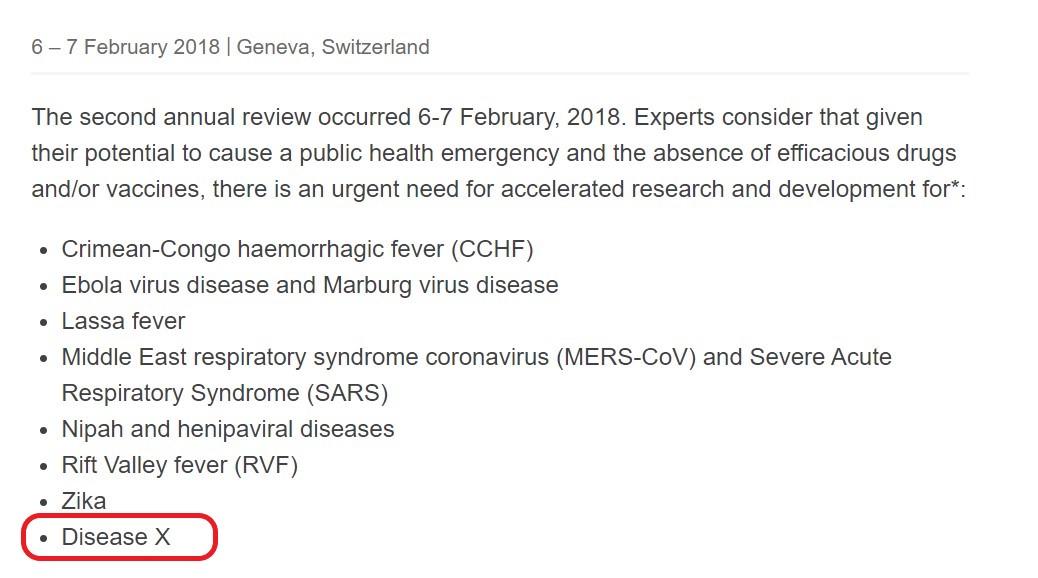Image resolution: width=1038 pixels, height=578 pixels.
Task: Select the Nipah and henipaviral diseases item
Action: click(228, 429)
